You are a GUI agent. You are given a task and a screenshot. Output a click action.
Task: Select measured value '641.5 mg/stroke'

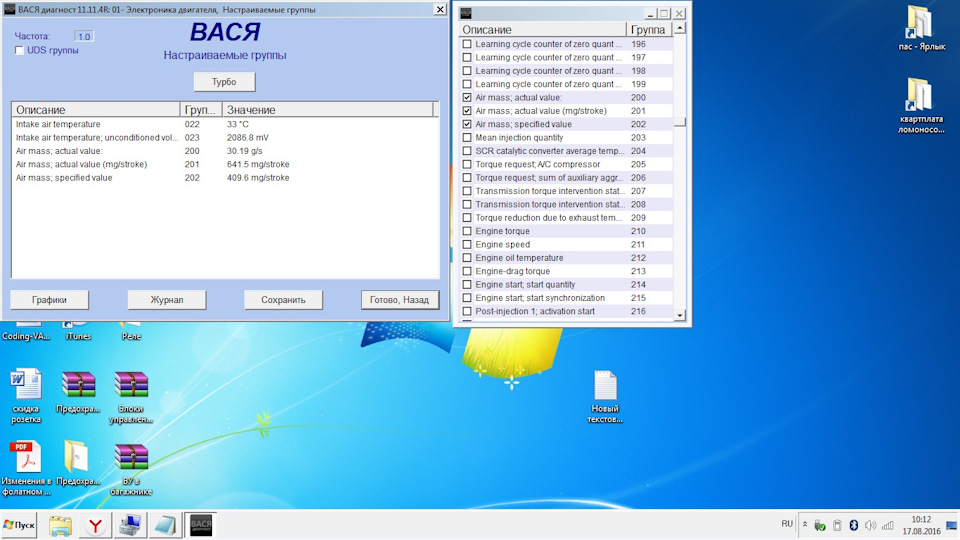(258, 165)
